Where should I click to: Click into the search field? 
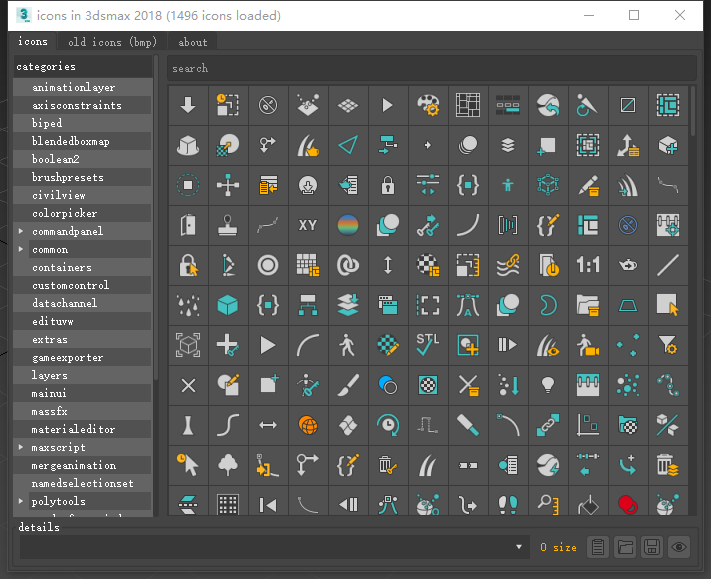click(430, 68)
